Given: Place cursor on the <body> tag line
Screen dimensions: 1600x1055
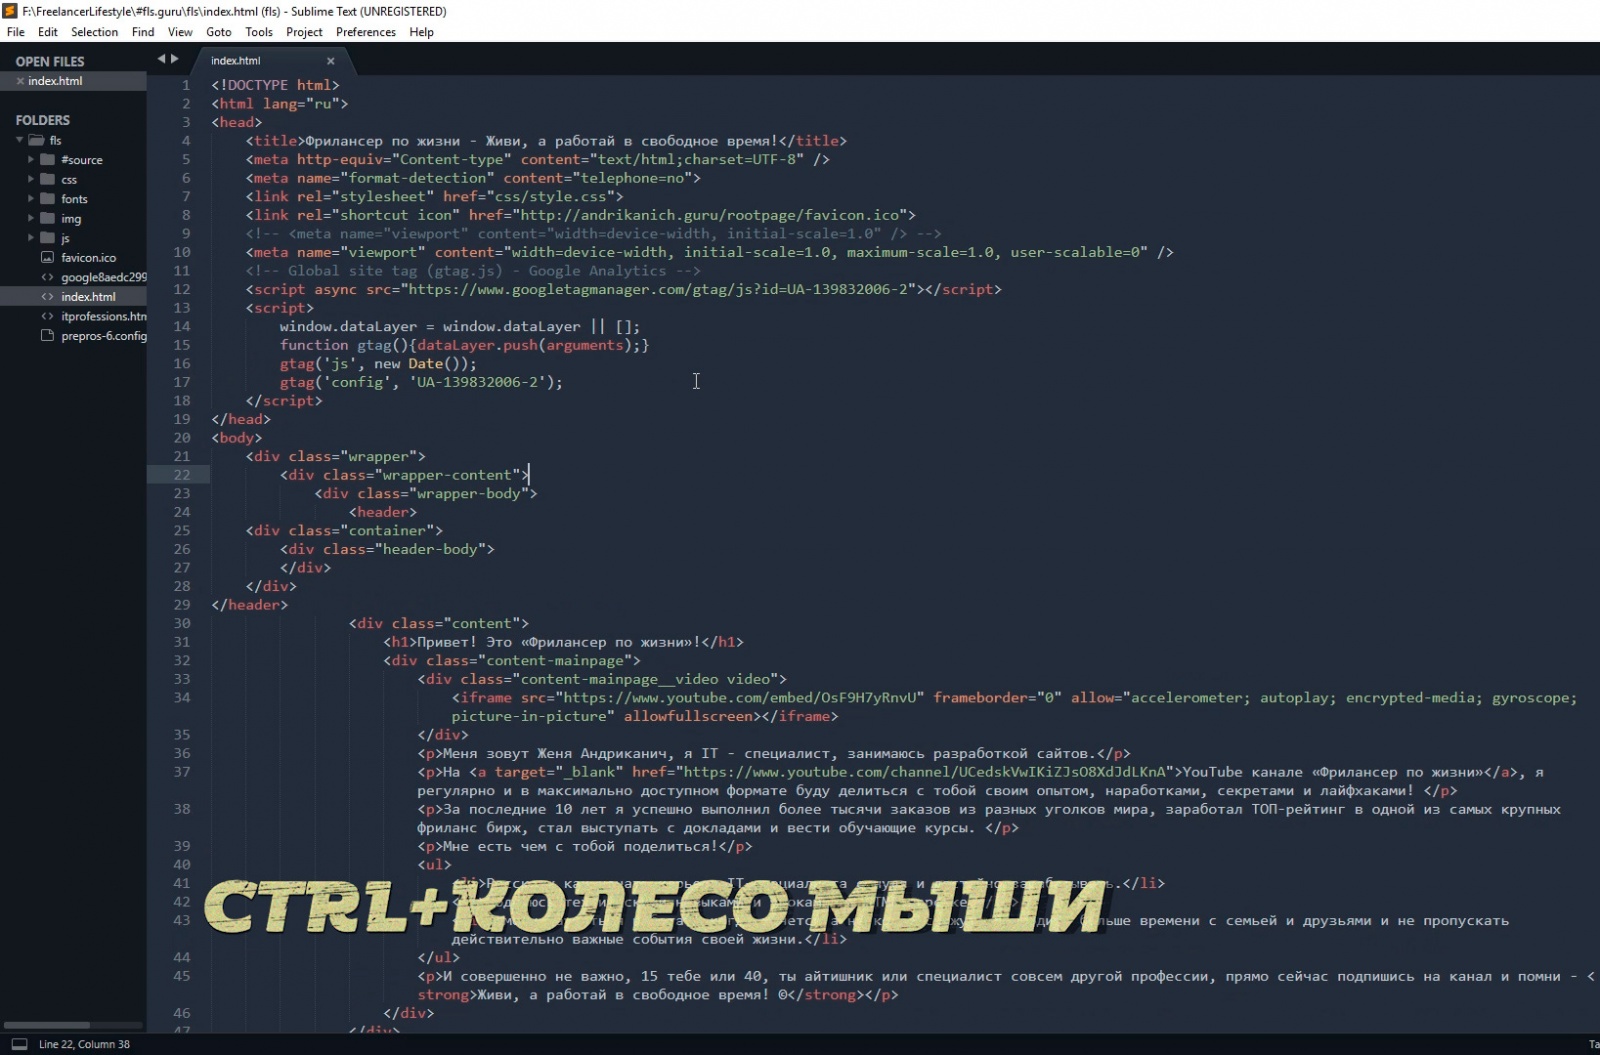Looking at the screenshot, I should pyautogui.click(x=237, y=438).
